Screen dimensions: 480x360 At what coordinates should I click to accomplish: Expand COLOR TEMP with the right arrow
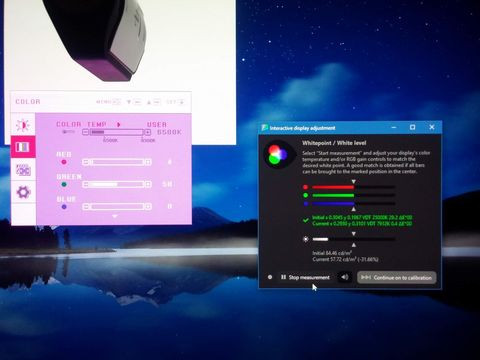click(118, 124)
